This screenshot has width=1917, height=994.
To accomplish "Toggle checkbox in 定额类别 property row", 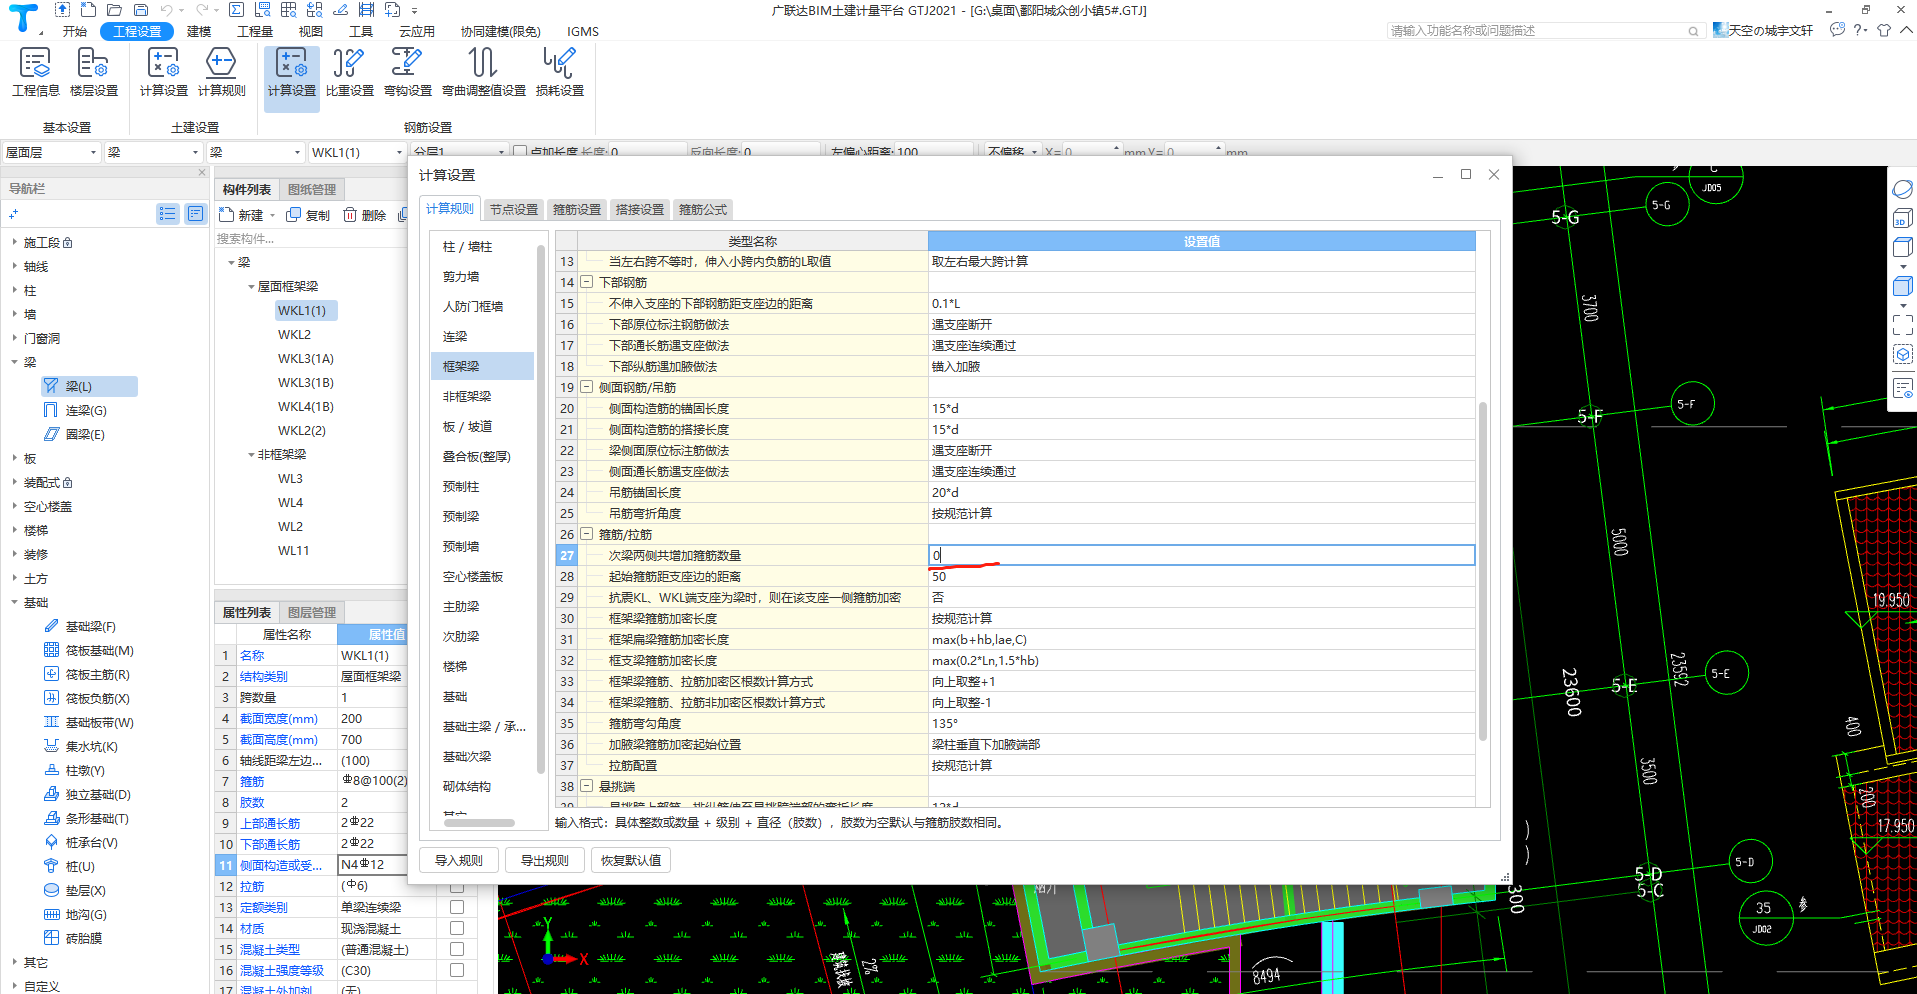I will coord(457,907).
